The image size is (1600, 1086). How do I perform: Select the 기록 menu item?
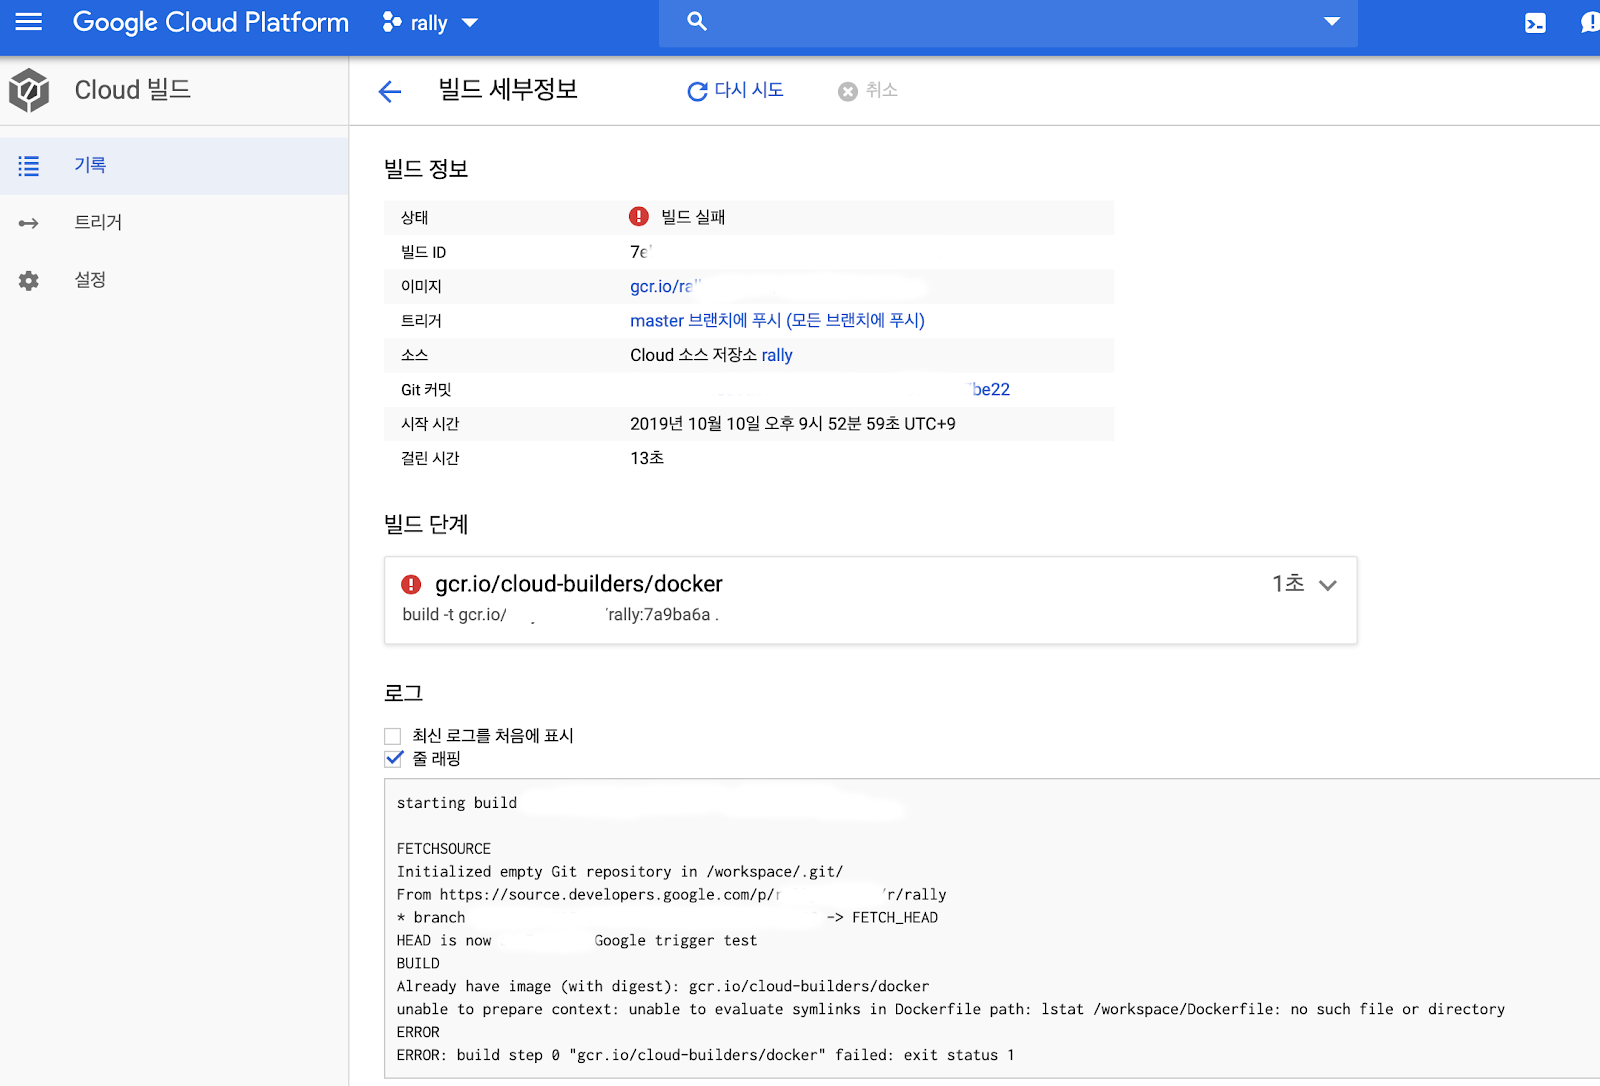[x=174, y=166]
